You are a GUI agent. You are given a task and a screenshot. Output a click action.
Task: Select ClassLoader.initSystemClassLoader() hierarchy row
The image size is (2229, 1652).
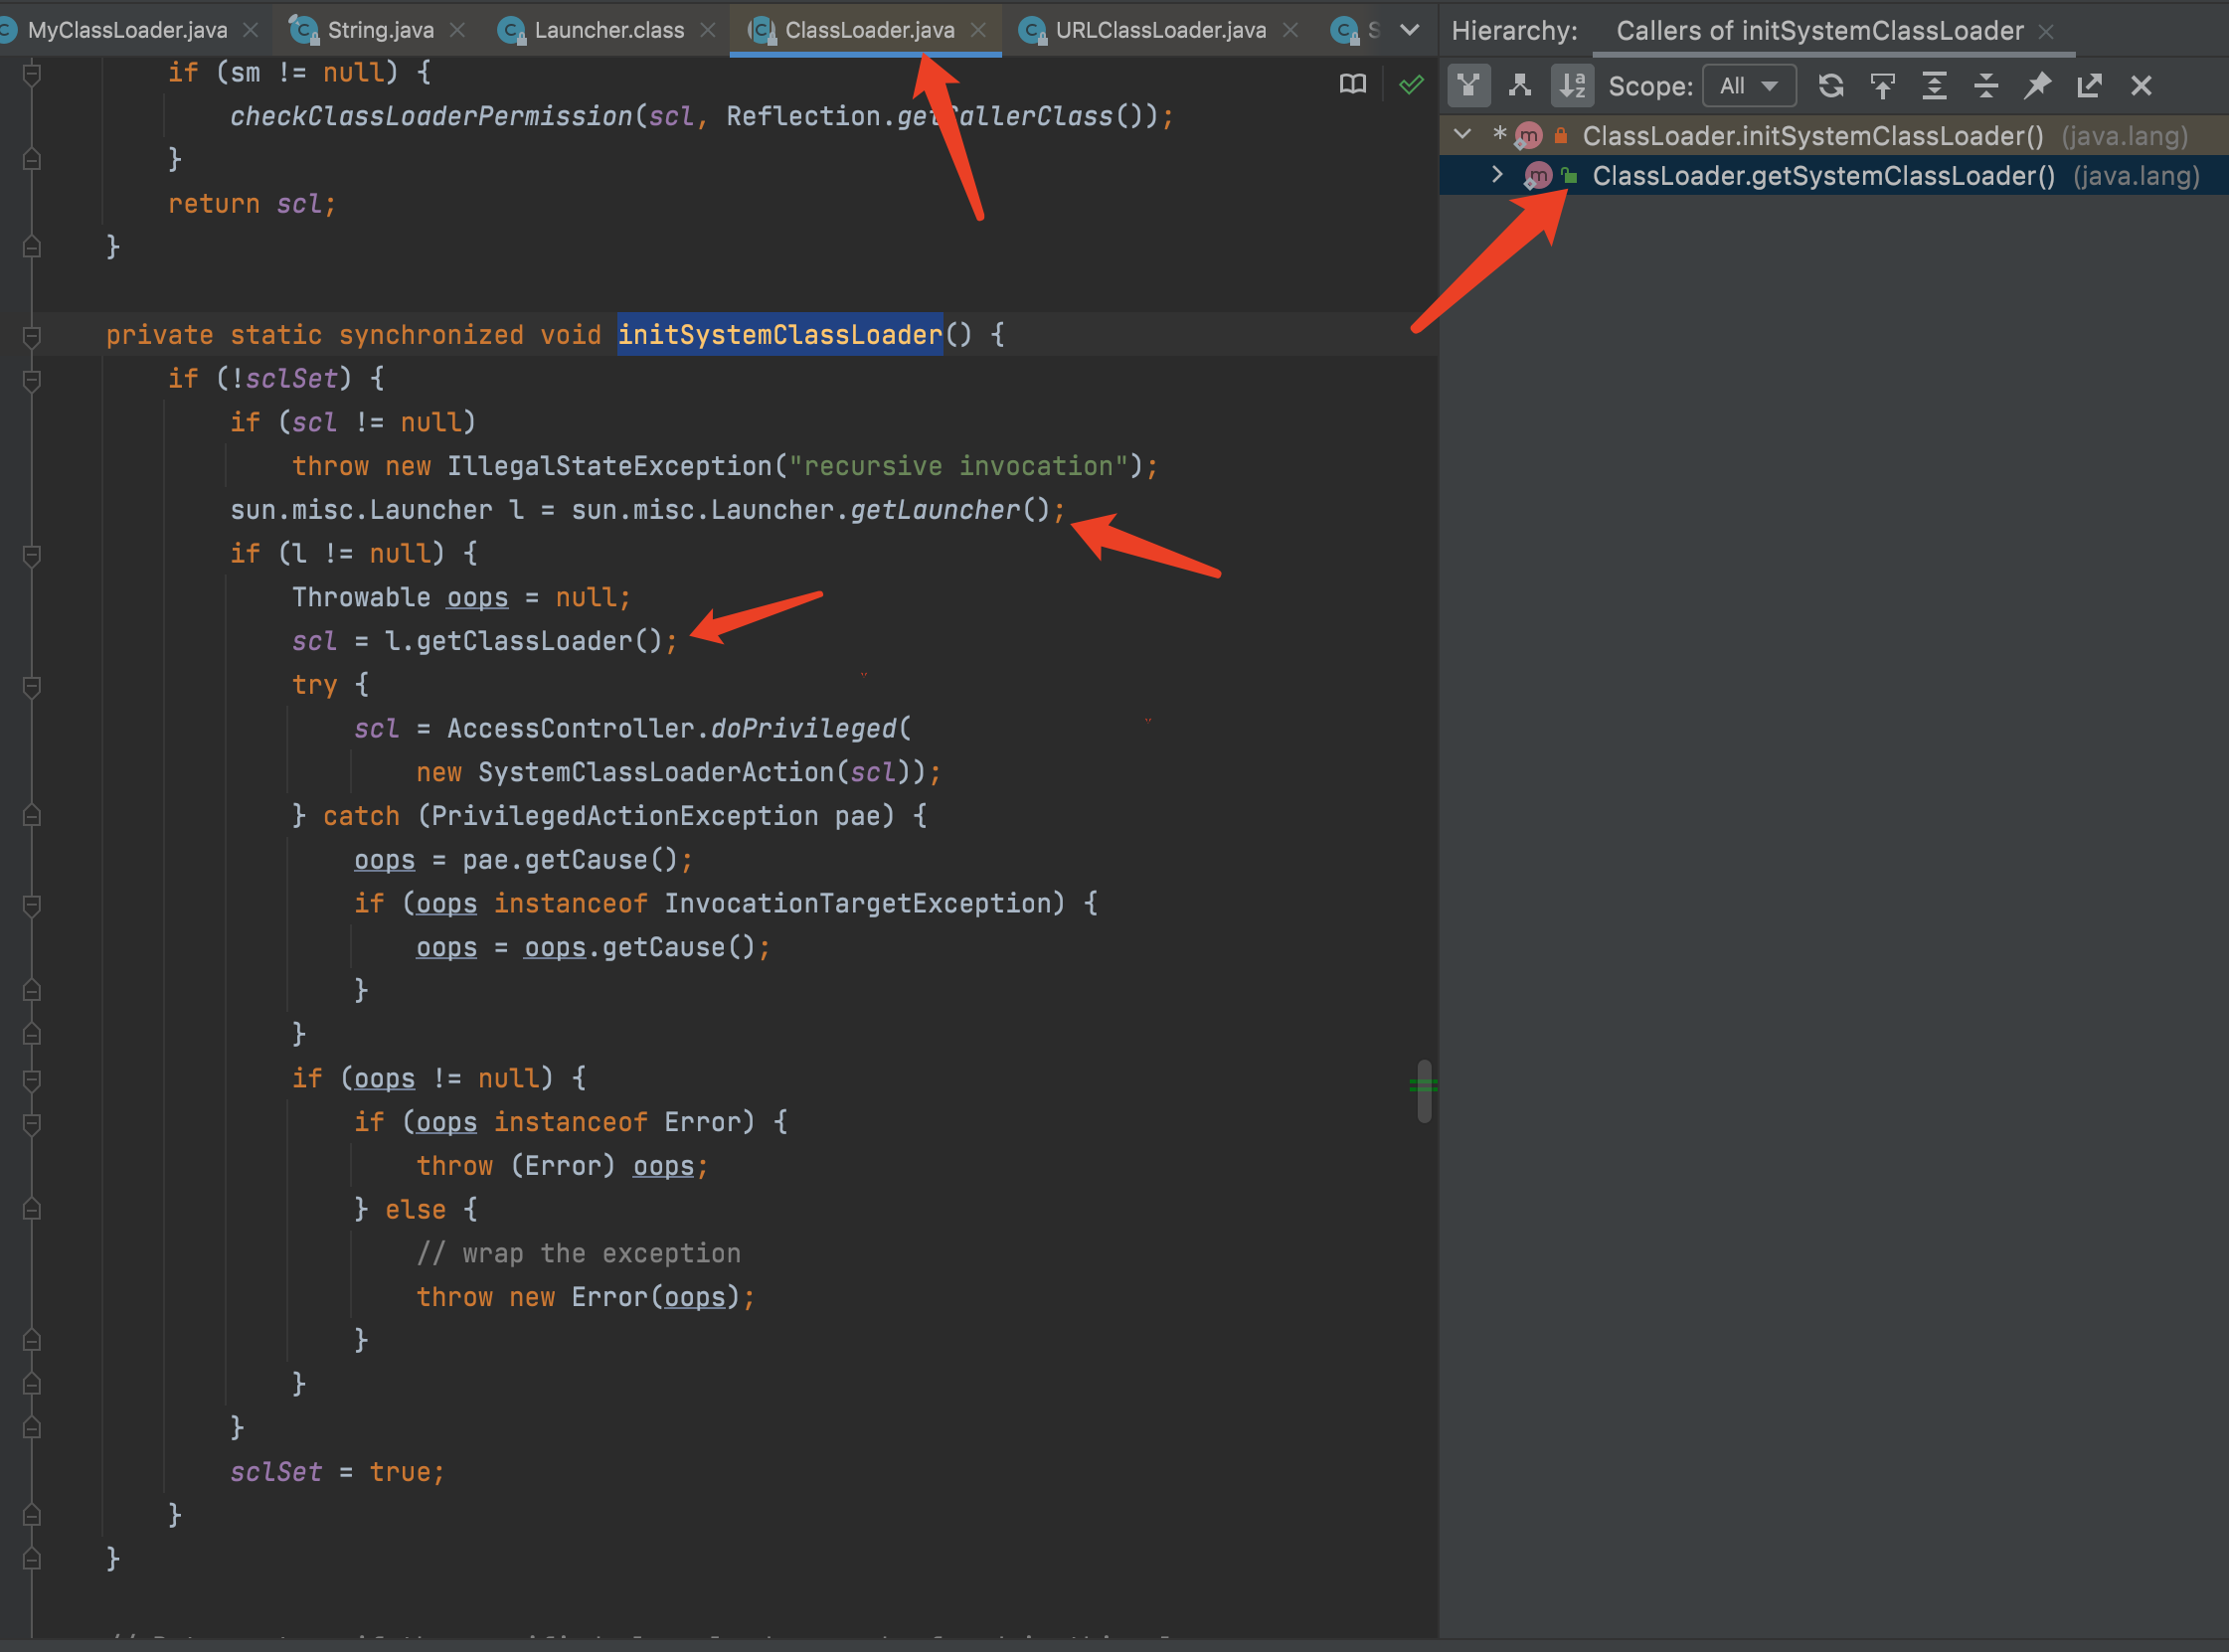tap(1834, 135)
